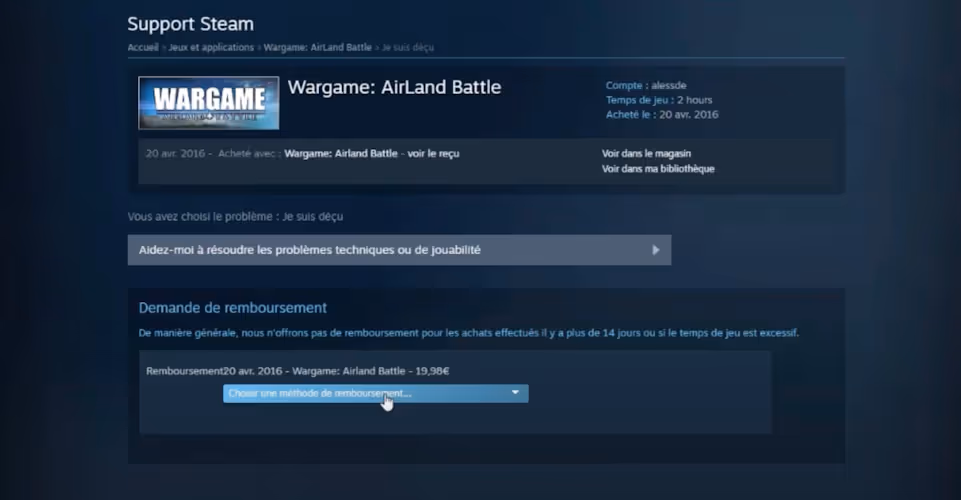Click the Accueil breadcrumb link
This screenshot has height=500, width=961.
[x=143, y=47]
